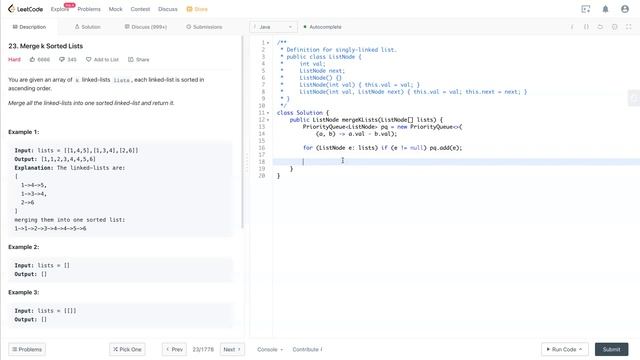This screenshot has width=640, height=360.
Task: Switch to the Description tab
Action: (29, 27)
